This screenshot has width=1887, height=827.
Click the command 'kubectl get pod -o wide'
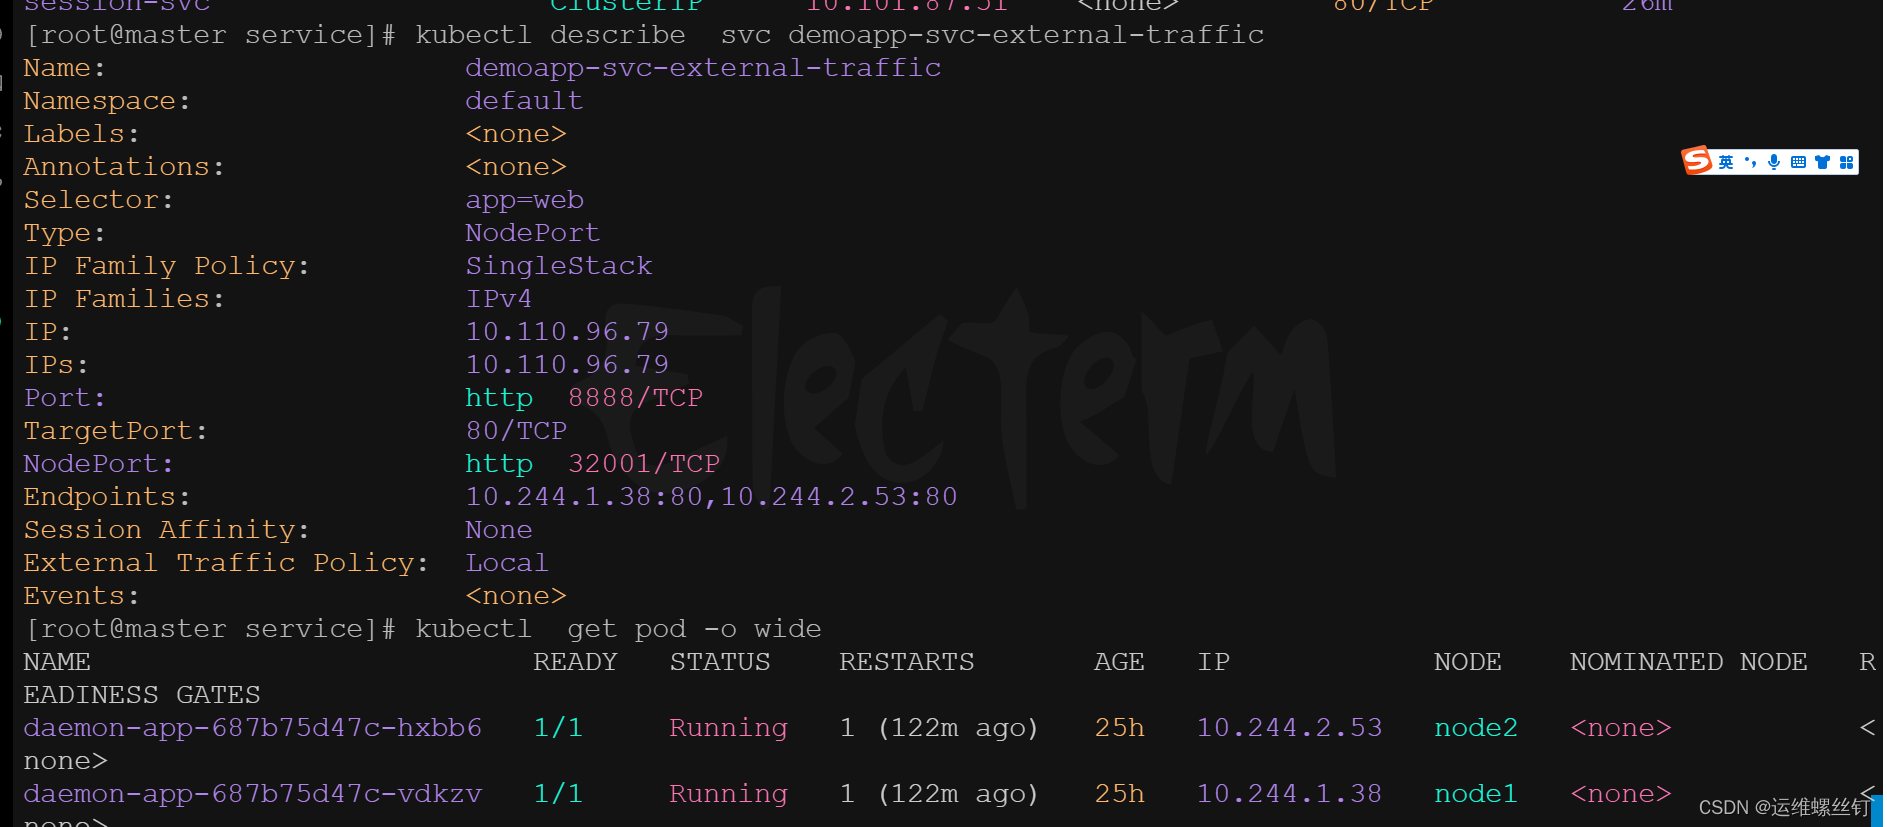[618, 629]
